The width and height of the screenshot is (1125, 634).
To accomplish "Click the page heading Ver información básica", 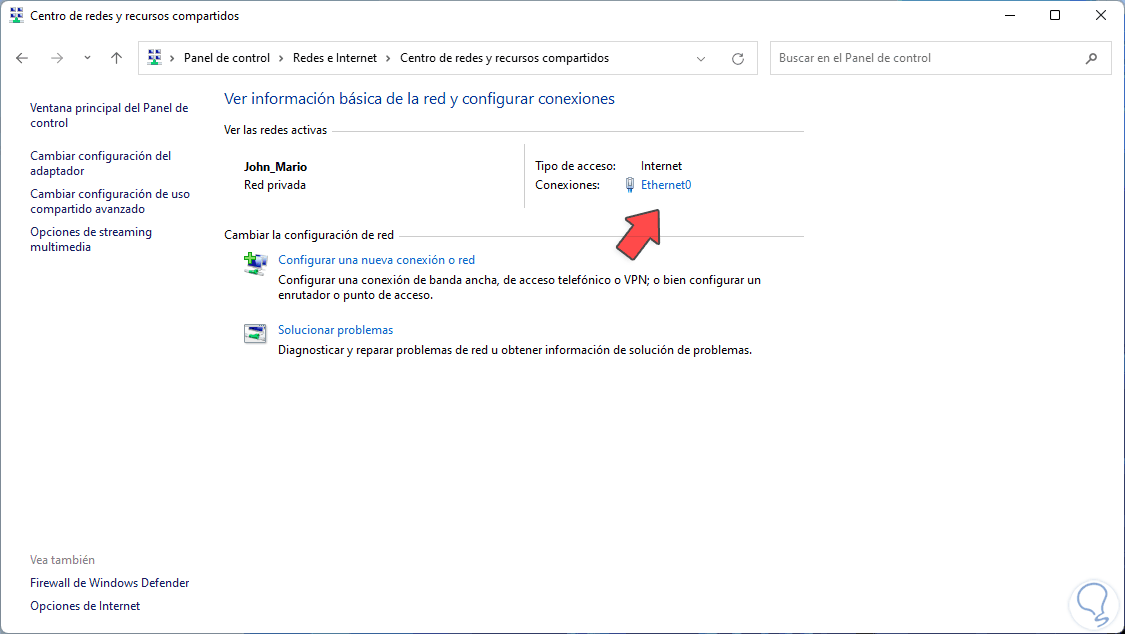I will 420,99.
